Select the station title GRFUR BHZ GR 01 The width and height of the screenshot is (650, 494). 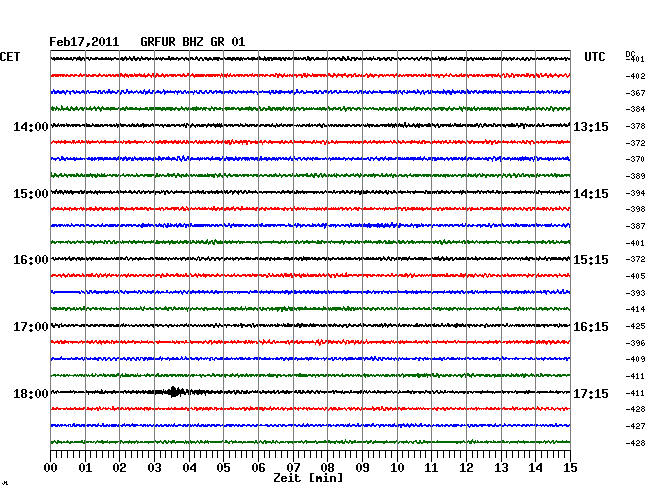click(x=193, y=42)
